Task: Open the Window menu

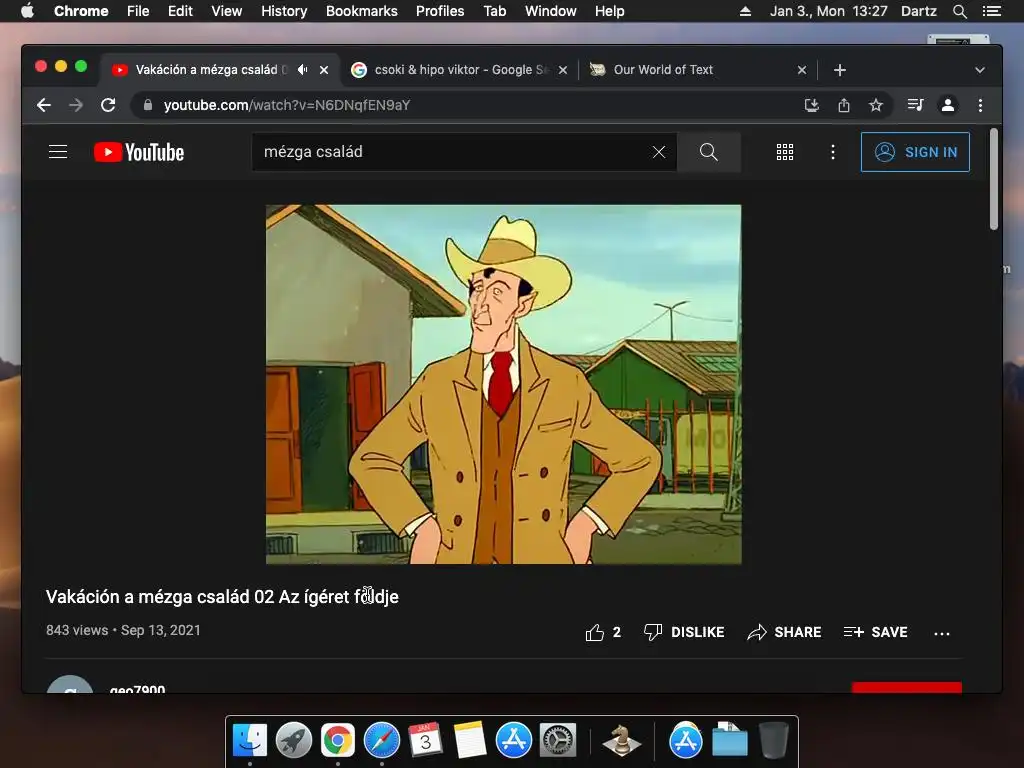Action: pyautogui.click(x=551, y=11)
